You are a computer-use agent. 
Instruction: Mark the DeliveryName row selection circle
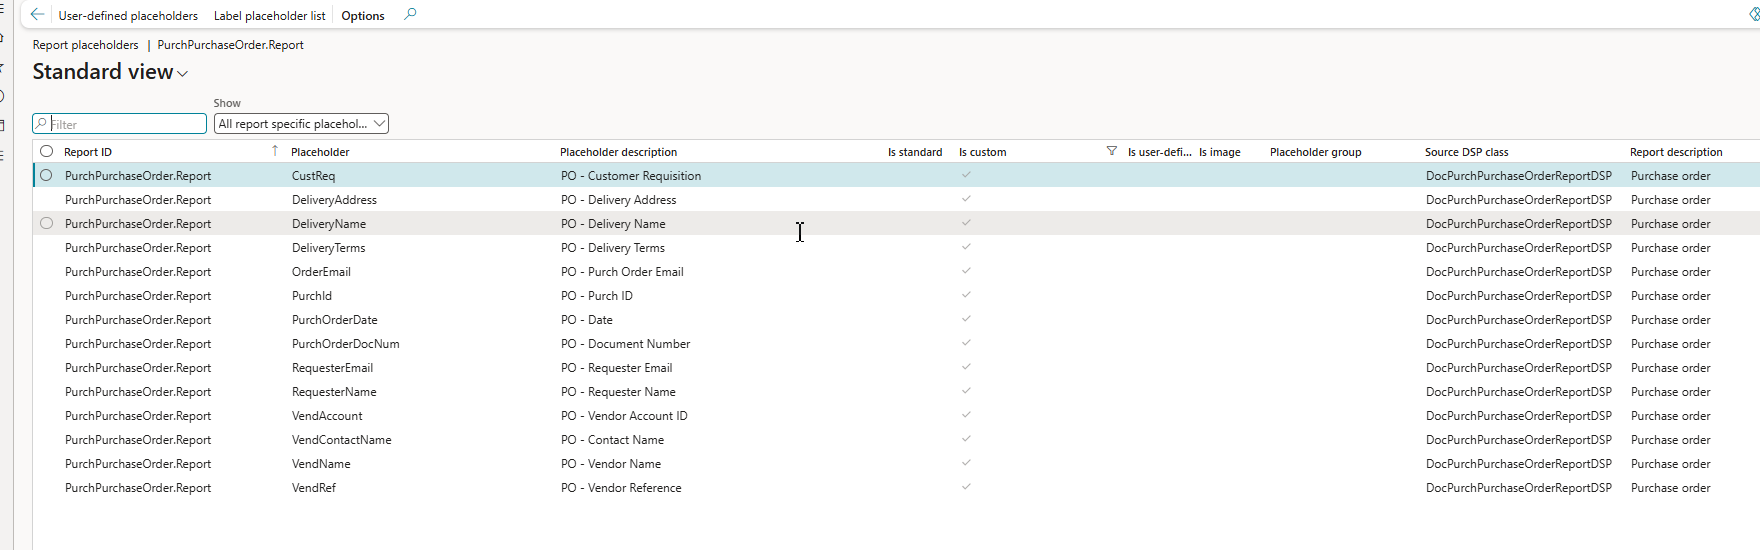tap(47, 224)
